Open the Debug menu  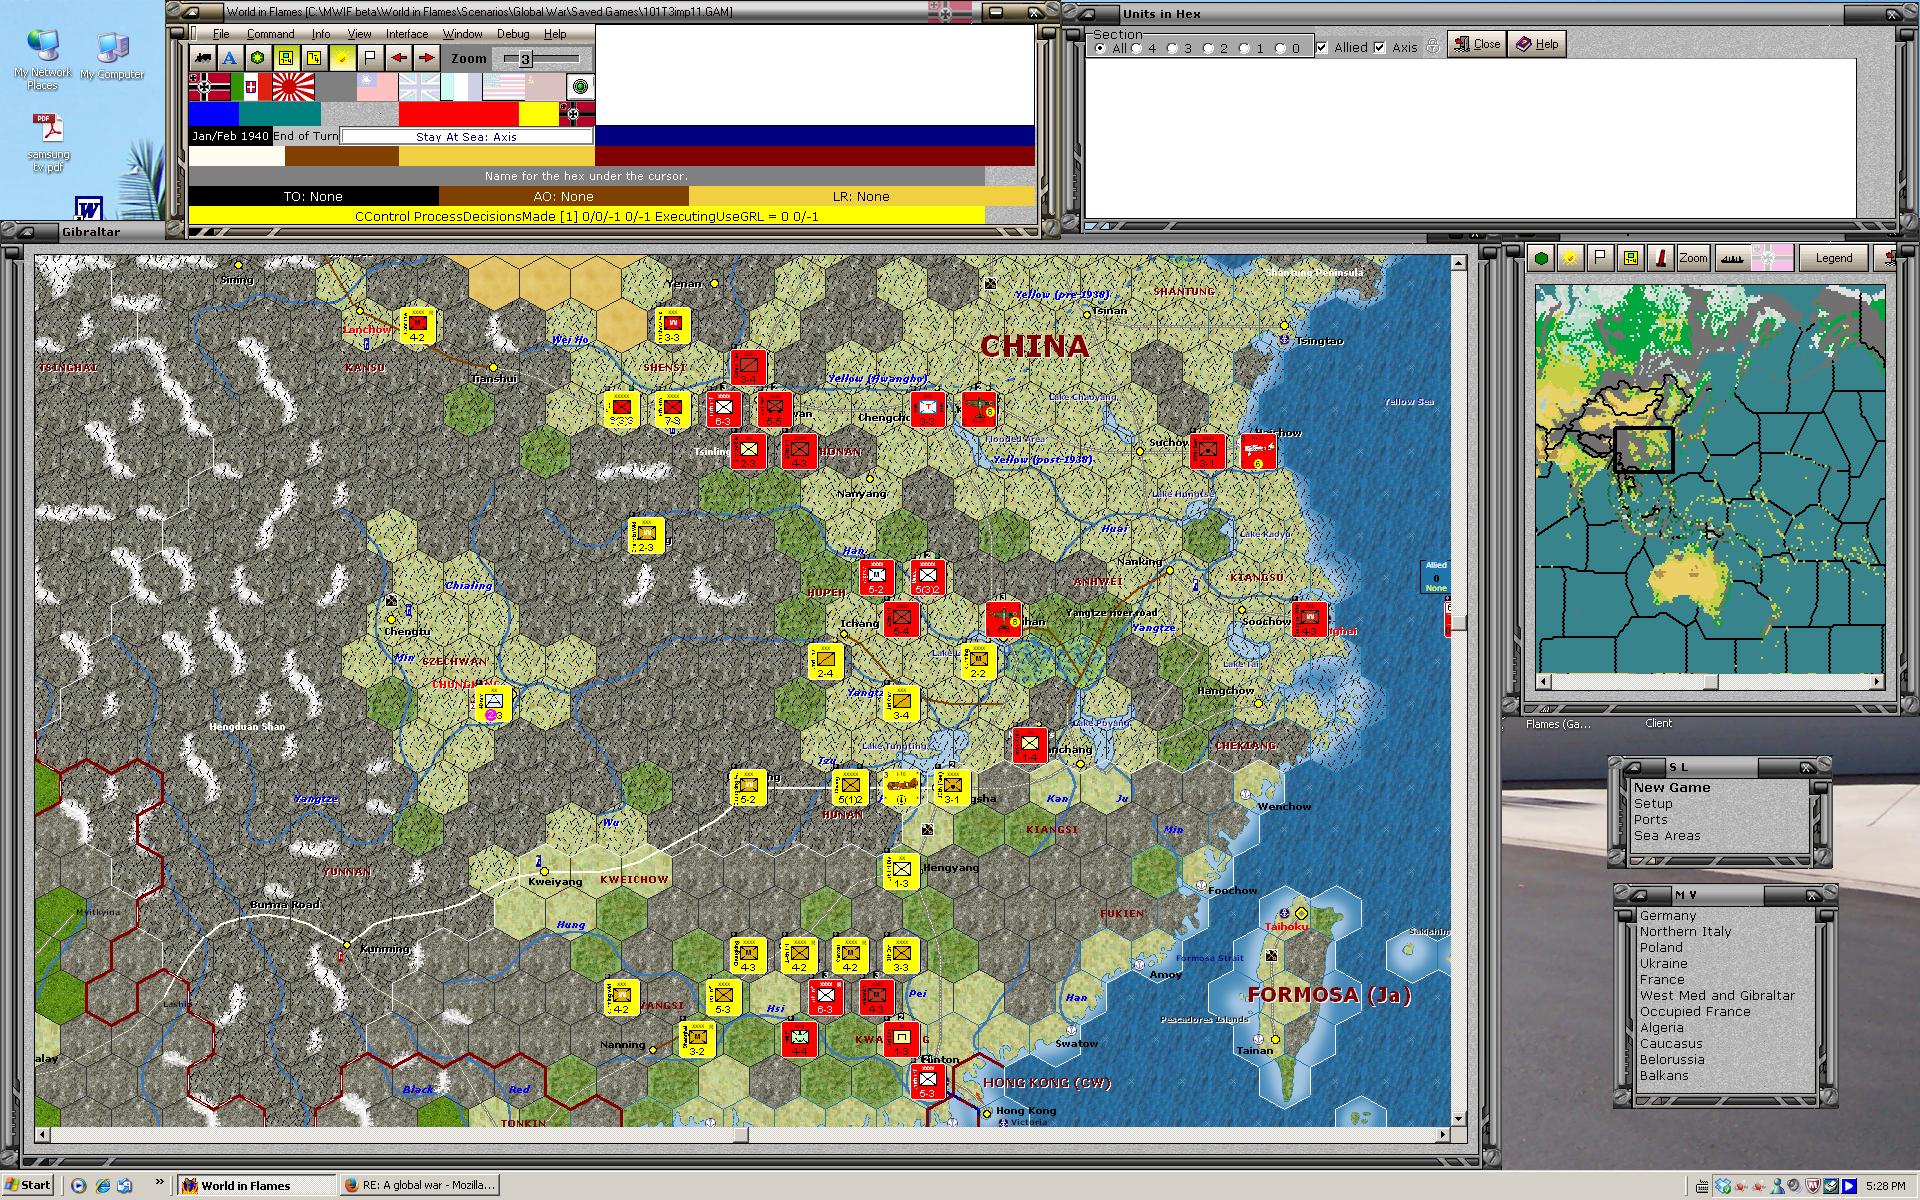513,34
